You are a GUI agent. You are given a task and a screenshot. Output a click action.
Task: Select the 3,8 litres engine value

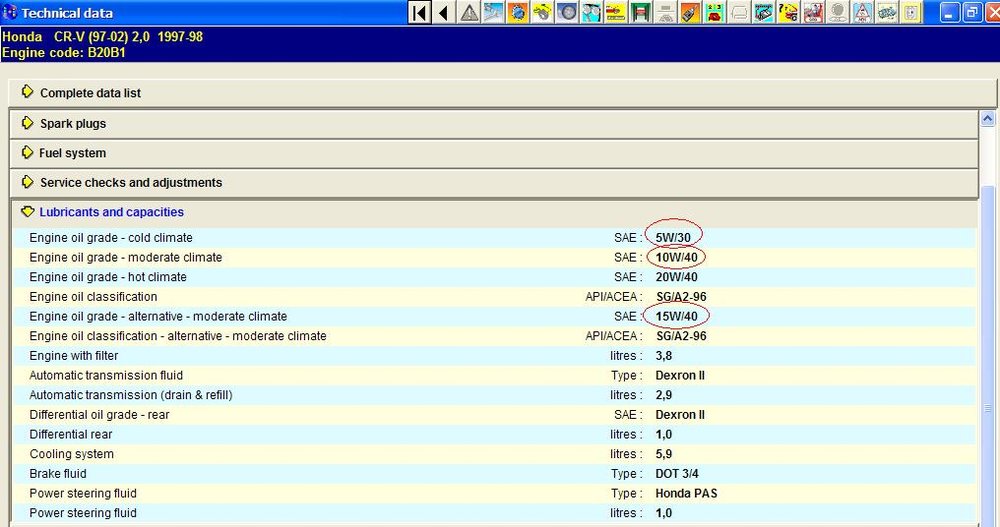(663, 356)
